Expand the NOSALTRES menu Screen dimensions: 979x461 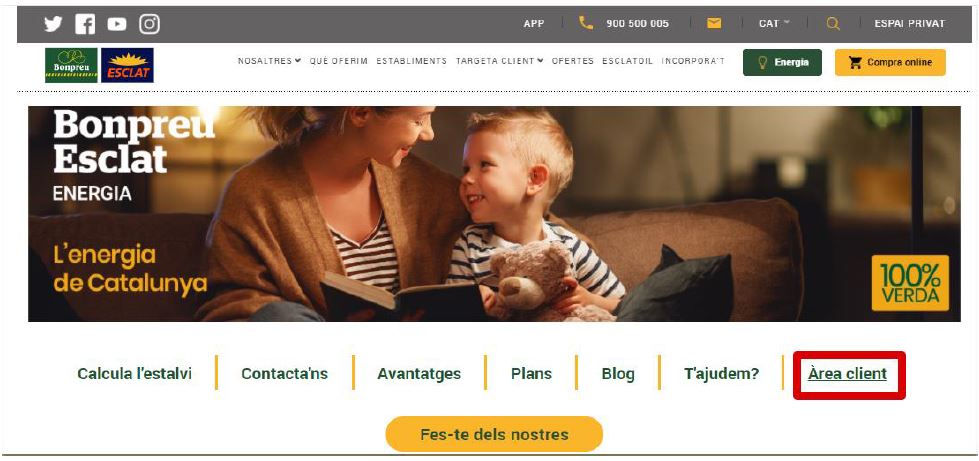pyautogui.click(x=269, y=61)
